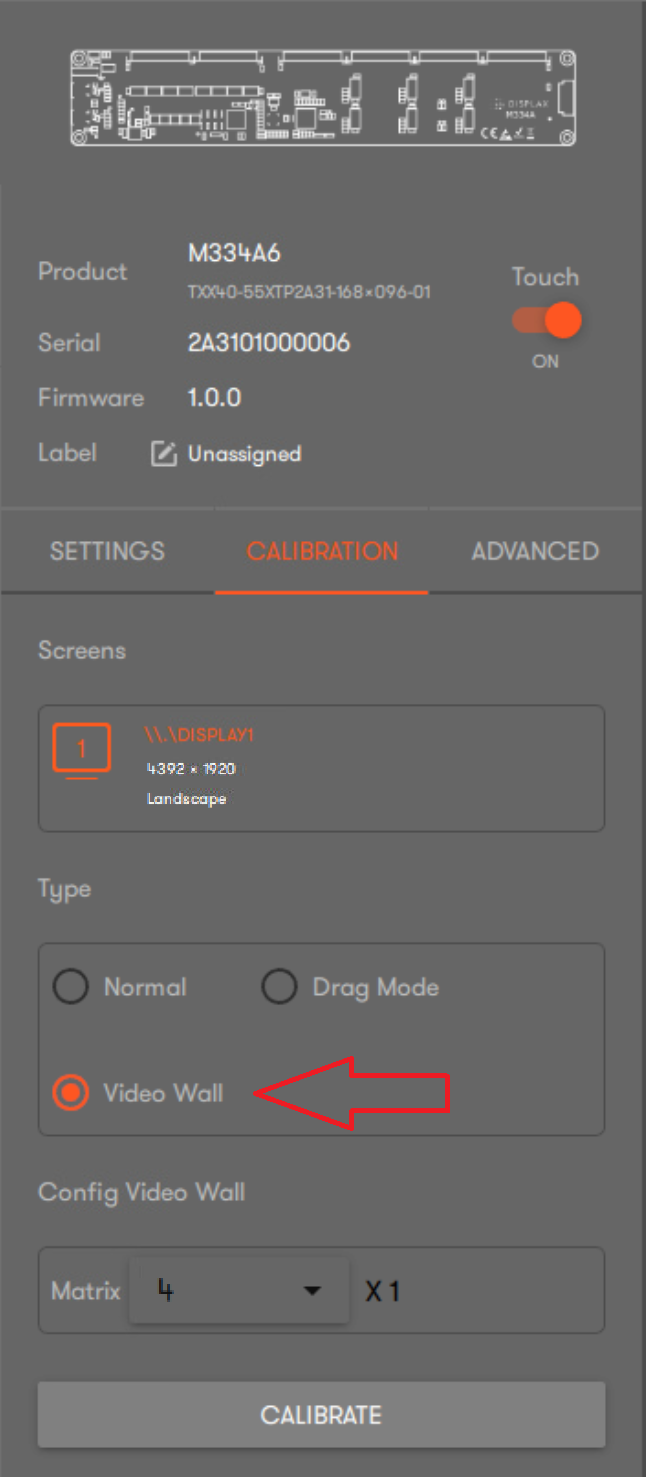Open the Matrix dropdown arrow

pyautogui.click(x=313, y=1291)
